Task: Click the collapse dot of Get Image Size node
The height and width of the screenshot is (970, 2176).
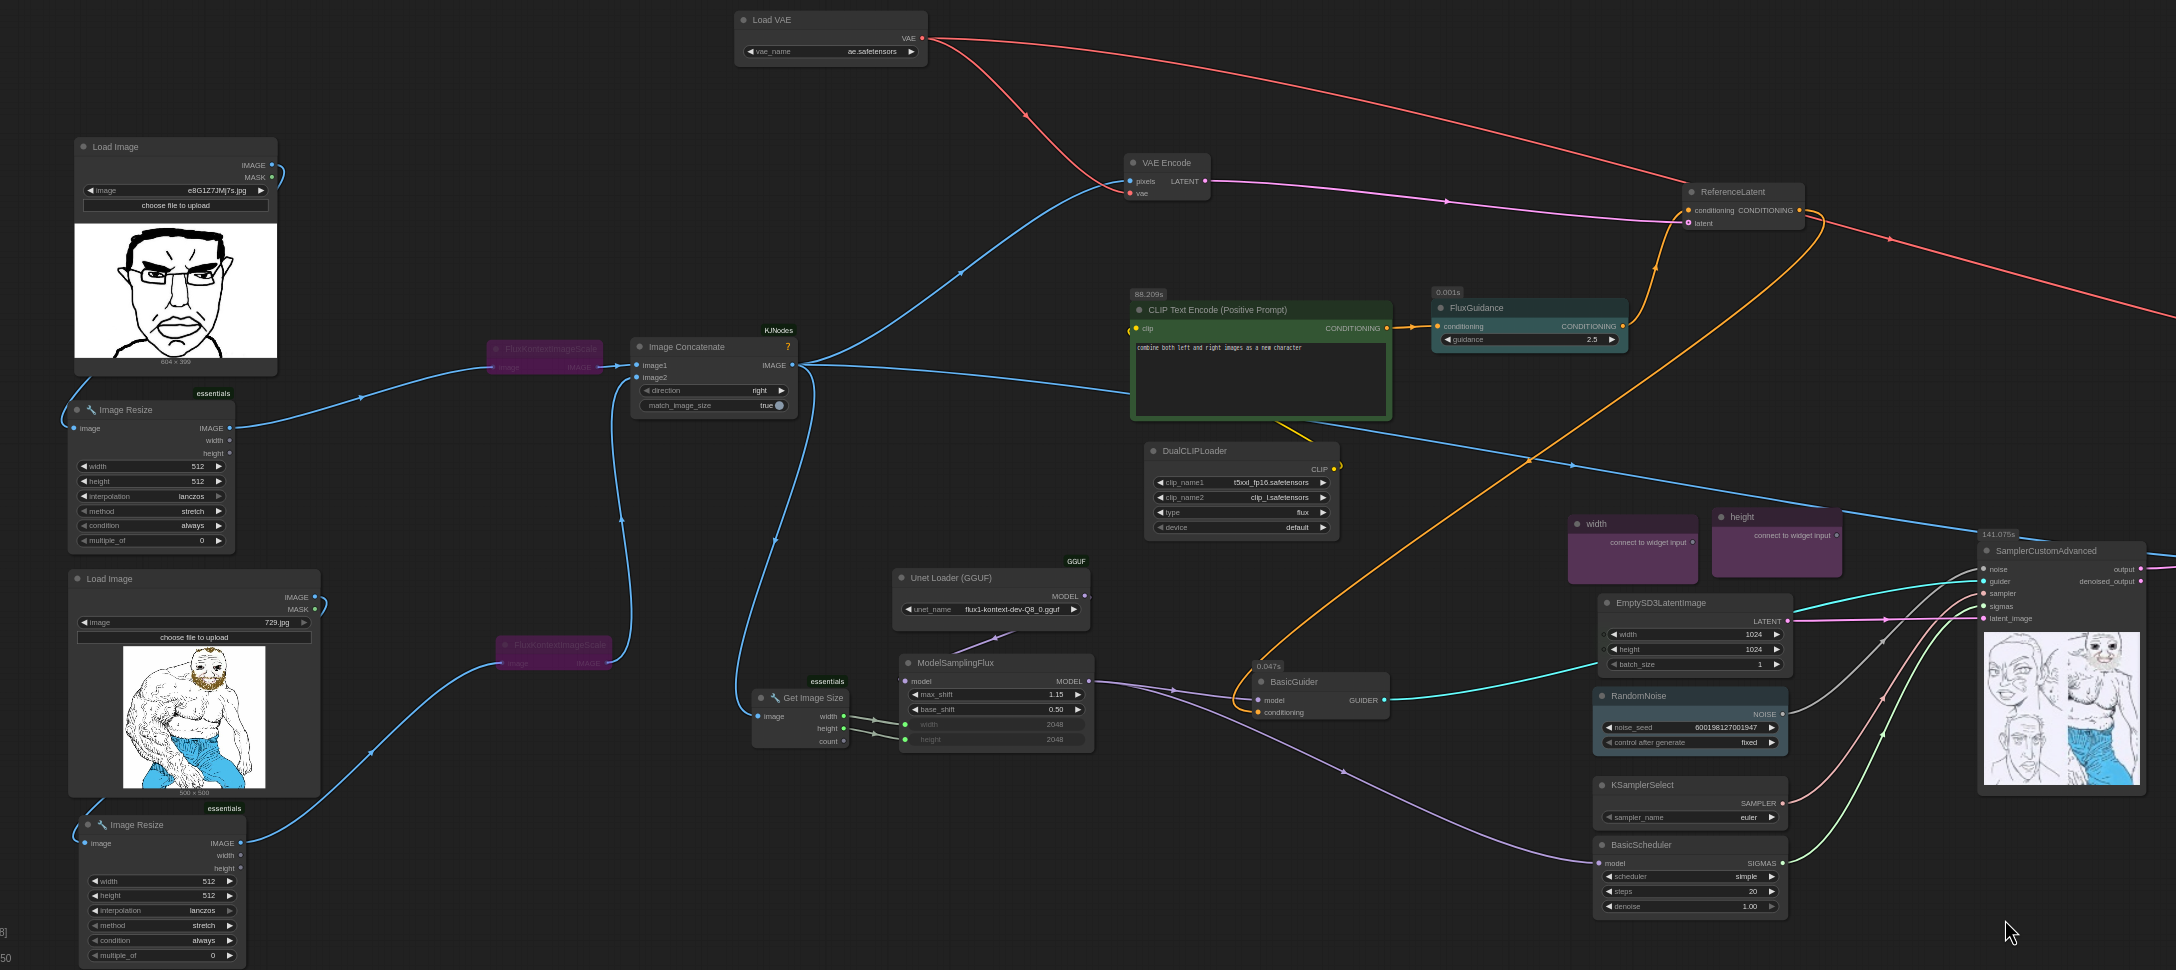Action: 761,698
